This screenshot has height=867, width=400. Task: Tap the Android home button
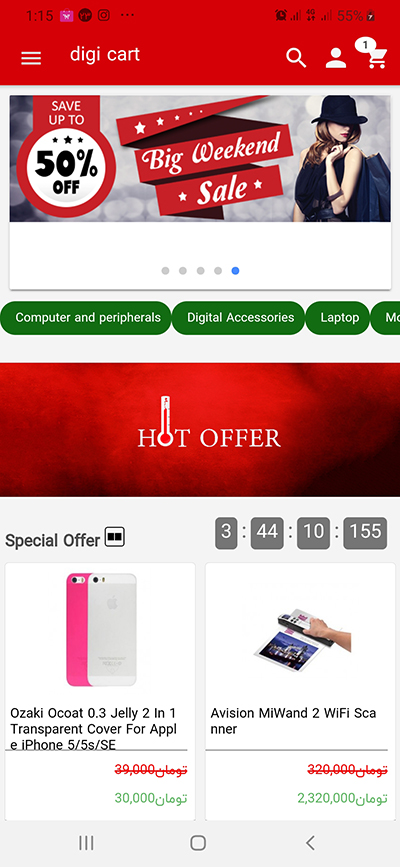tap(198, 843)
